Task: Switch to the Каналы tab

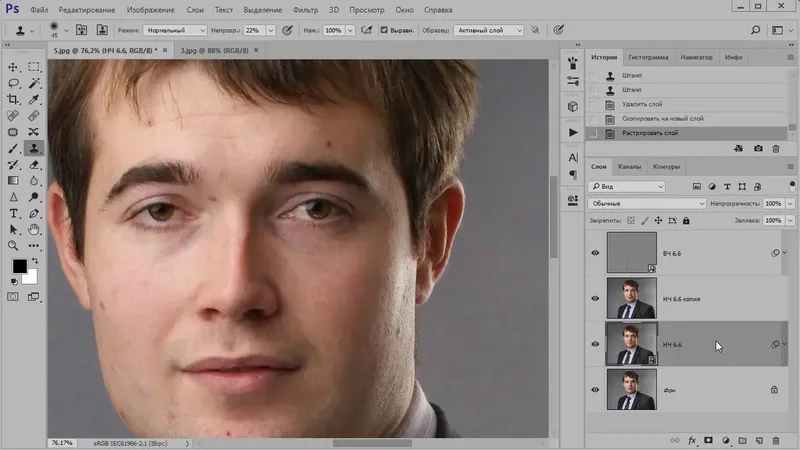Action: [629, 167]
